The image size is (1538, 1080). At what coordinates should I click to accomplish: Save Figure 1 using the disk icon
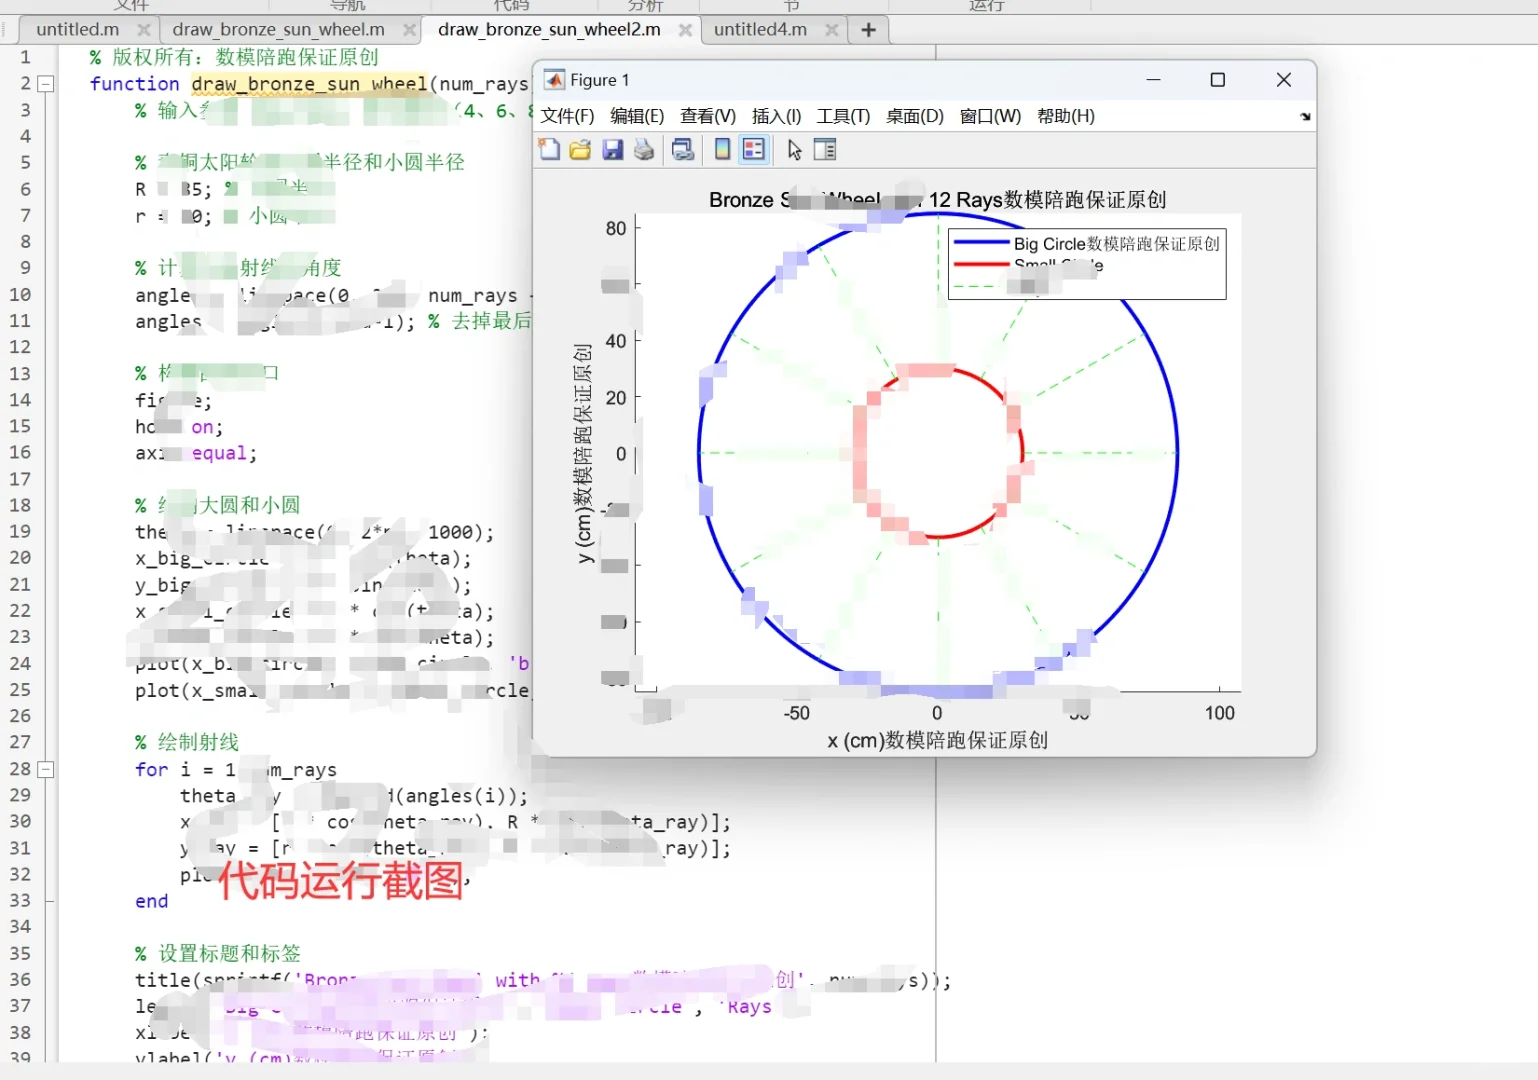click(613, 149)
